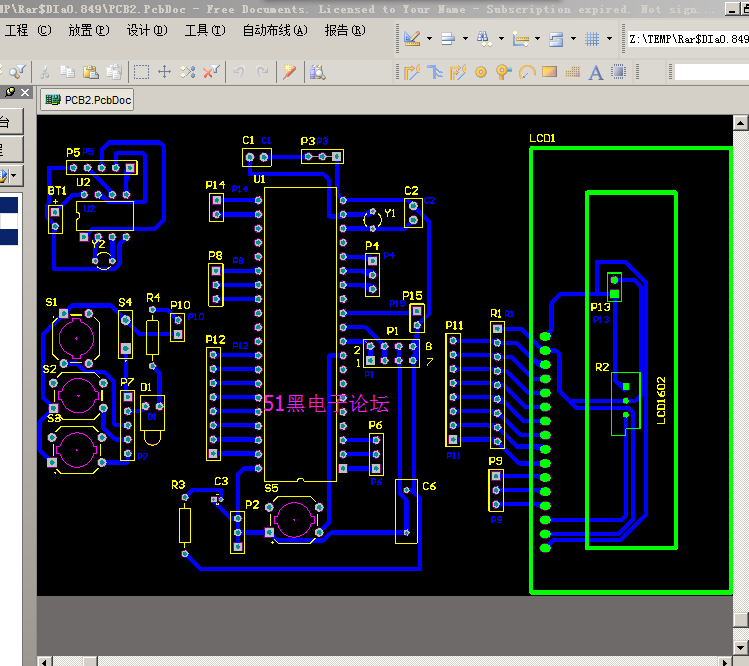The image size is (749, 666).
Task: Open the grid settings dropdown arrow
Action: point(609,40)
